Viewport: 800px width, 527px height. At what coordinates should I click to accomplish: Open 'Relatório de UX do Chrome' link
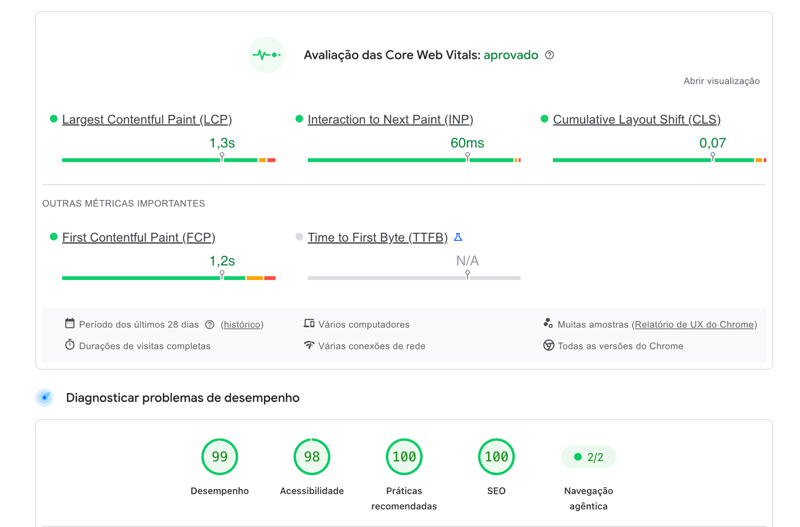694,324
